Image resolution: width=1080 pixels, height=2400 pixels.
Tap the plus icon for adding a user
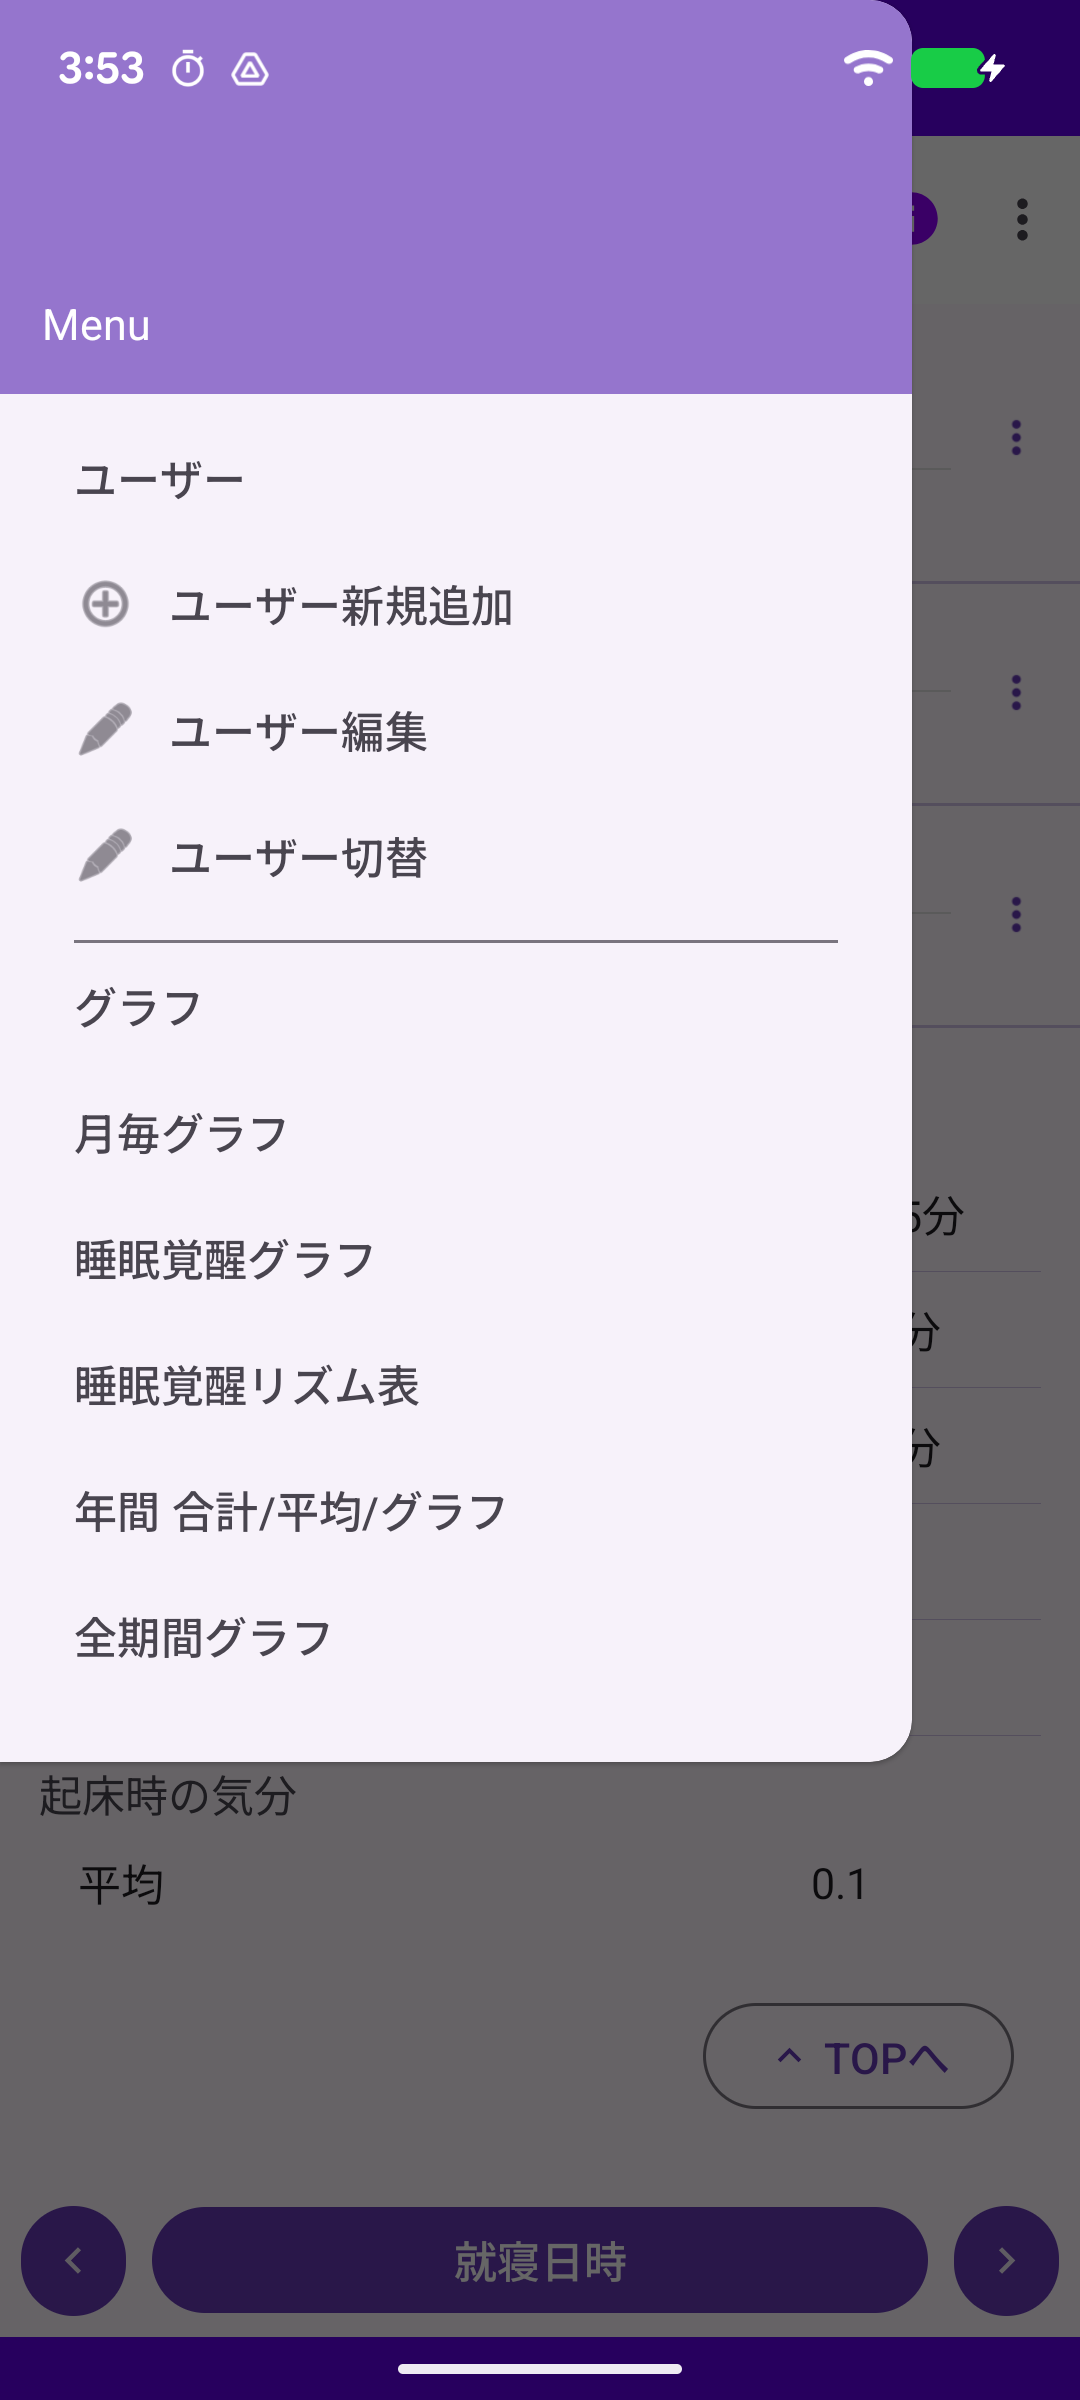point(105,605)
